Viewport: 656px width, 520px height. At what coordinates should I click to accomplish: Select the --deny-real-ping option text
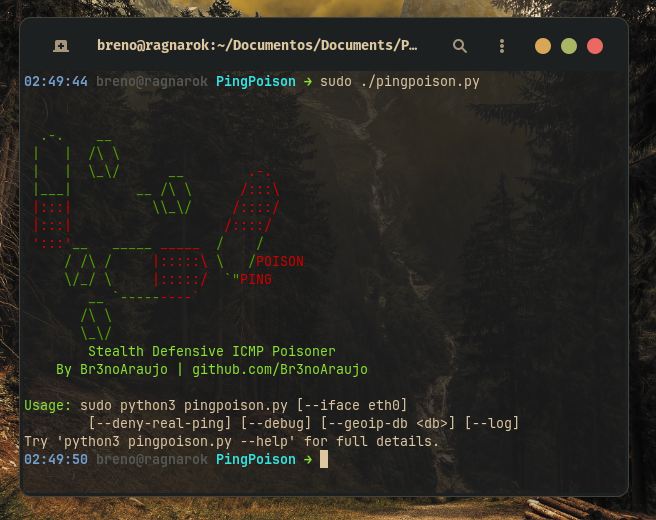160,423
